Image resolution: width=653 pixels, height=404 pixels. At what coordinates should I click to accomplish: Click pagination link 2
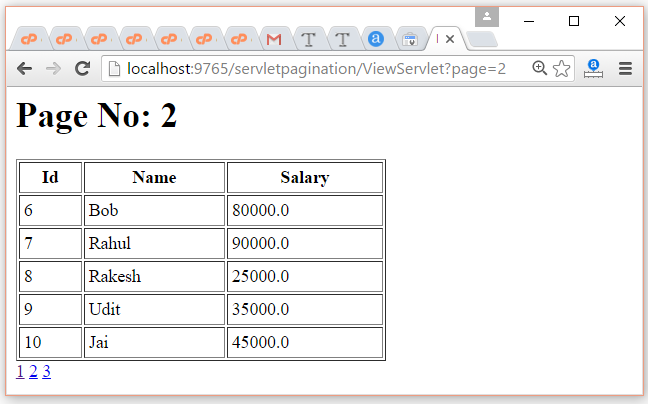tap(33, 372)
